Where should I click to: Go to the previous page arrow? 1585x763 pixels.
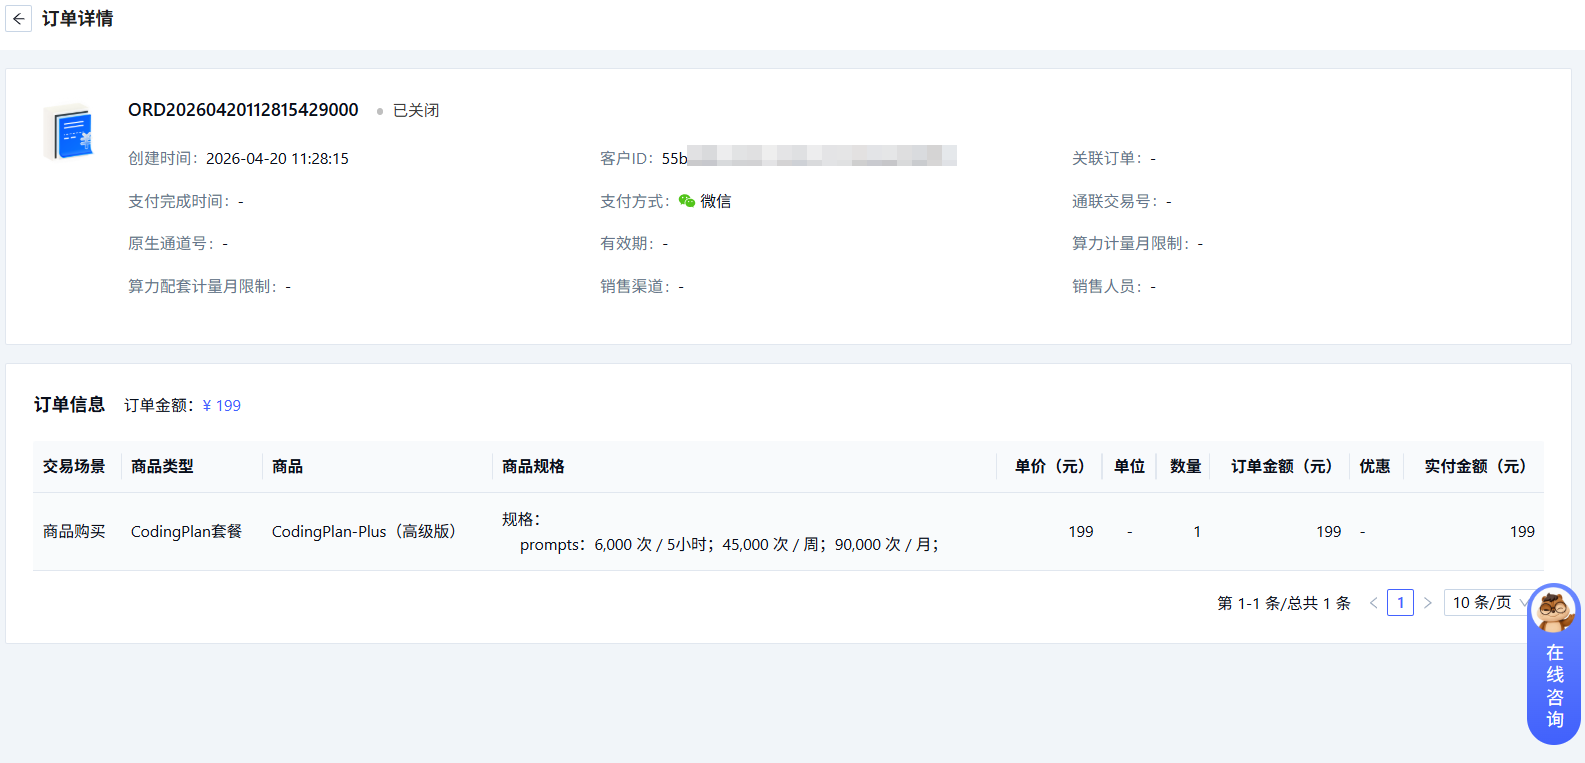click(1373, 603)
